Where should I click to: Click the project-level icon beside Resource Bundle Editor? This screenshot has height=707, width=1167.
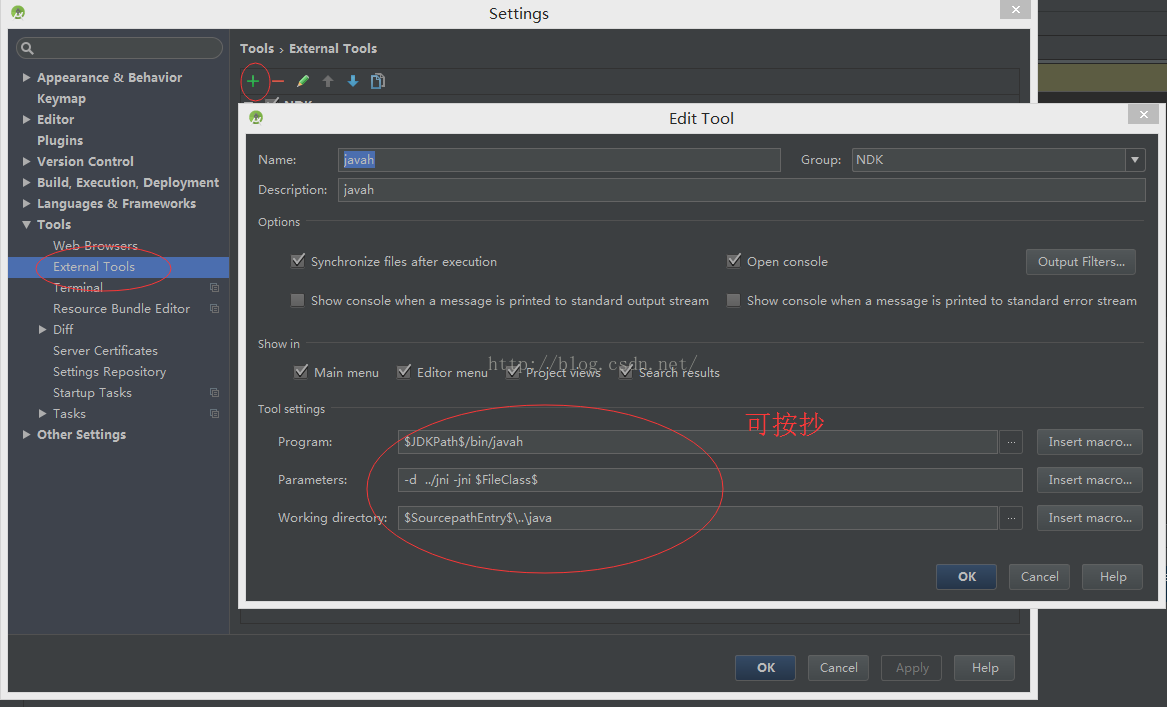[214, 308]
